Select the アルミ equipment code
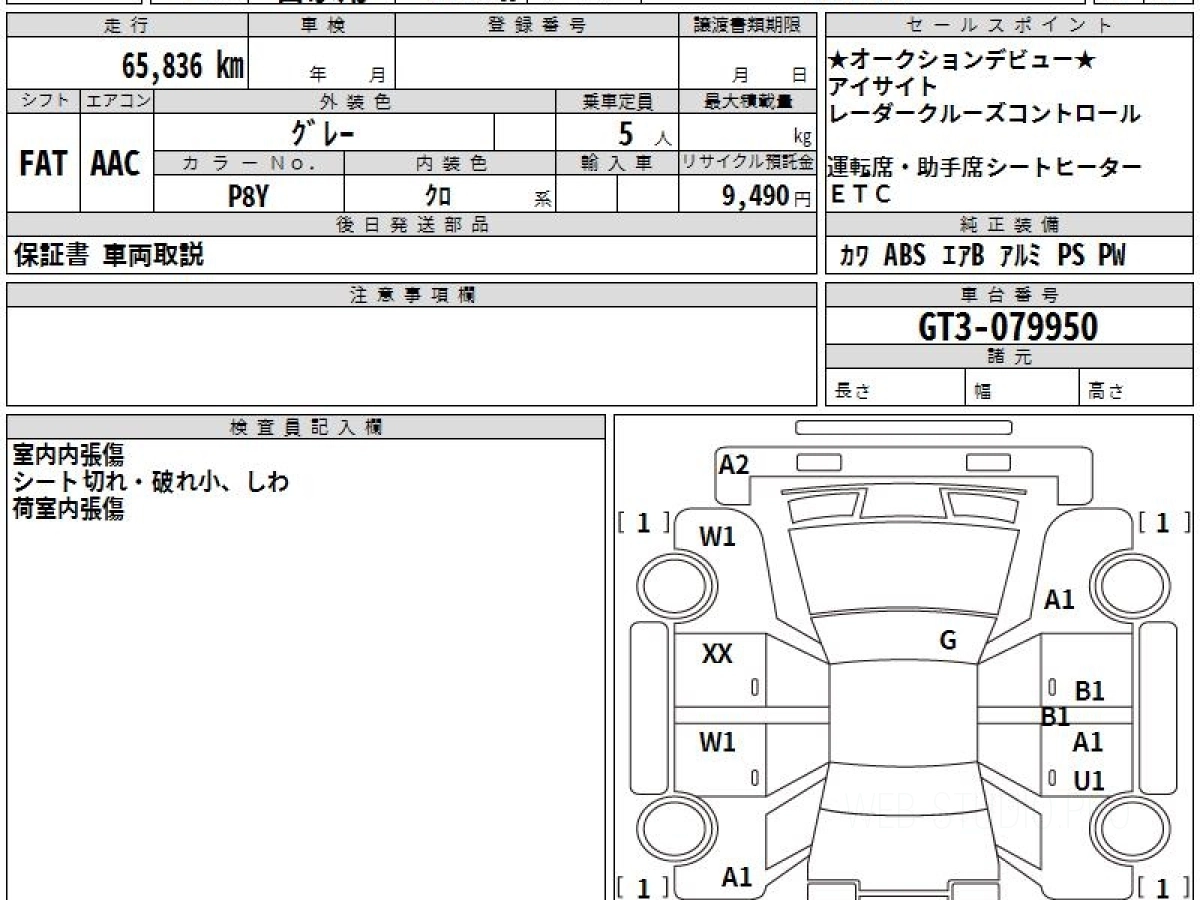1200x900 pixels. point(1021,256)
